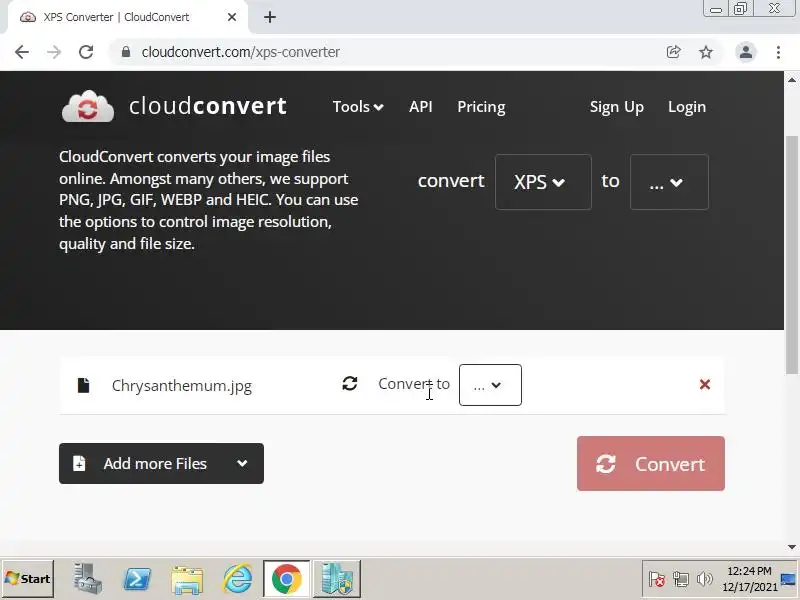This screenshot has width=800, height=600.
Task: Open Windows Explorer folder icon in taskbar
Action: 187,580
